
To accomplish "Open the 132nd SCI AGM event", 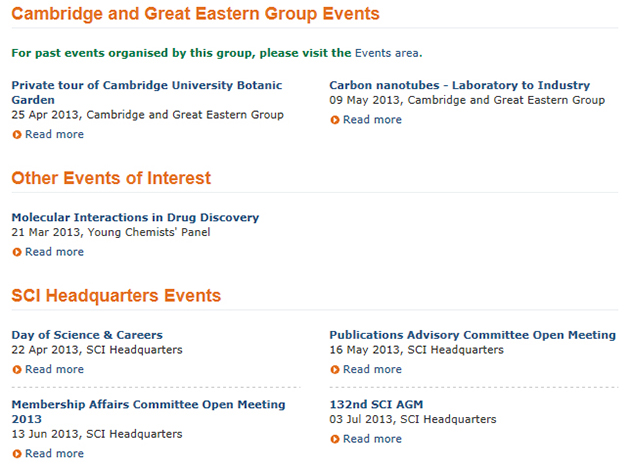I will (376, 405).
